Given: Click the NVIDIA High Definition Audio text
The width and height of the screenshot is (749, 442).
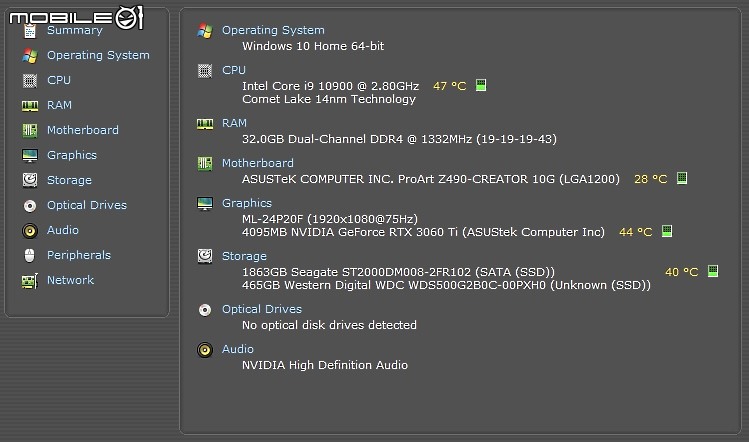Looking at the screenshot, I should [325, 365].
